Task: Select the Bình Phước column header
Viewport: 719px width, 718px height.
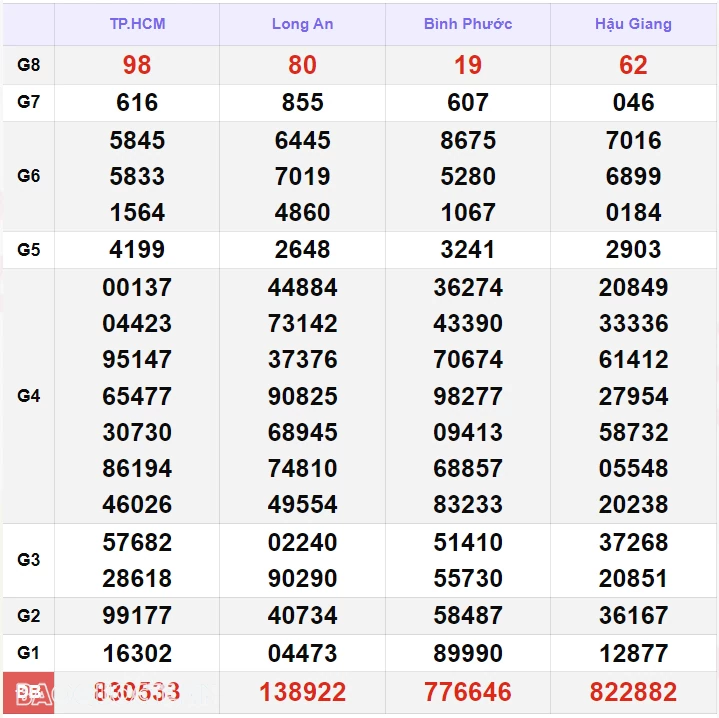Action: [467, 24]
